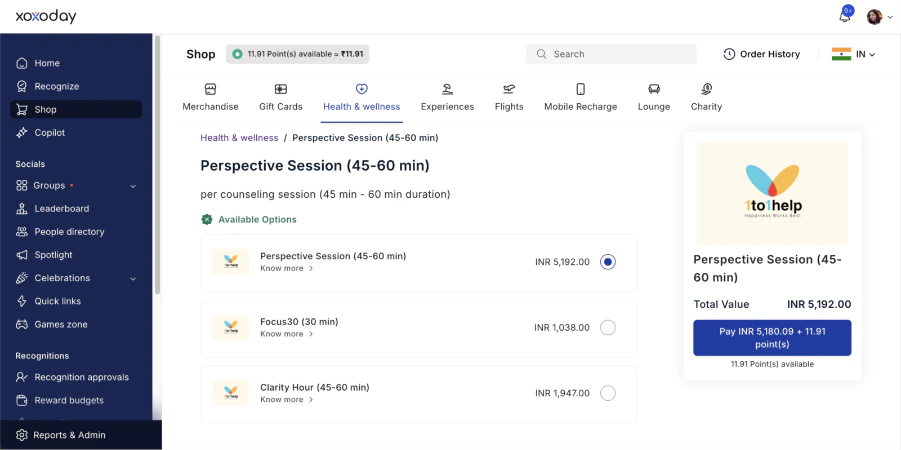
Task: Click the Quick links bolt icon
Action: (x=22, y=301)
